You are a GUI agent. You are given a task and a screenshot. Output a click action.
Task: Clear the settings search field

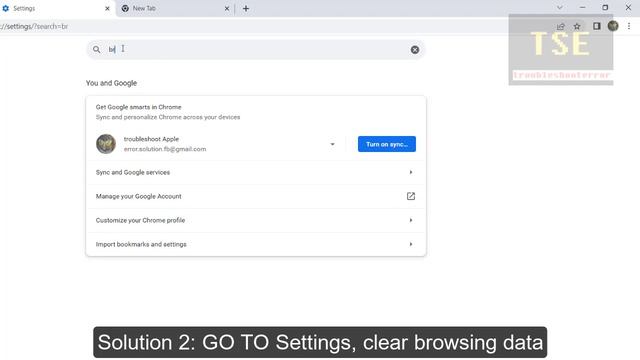(415, 50)
